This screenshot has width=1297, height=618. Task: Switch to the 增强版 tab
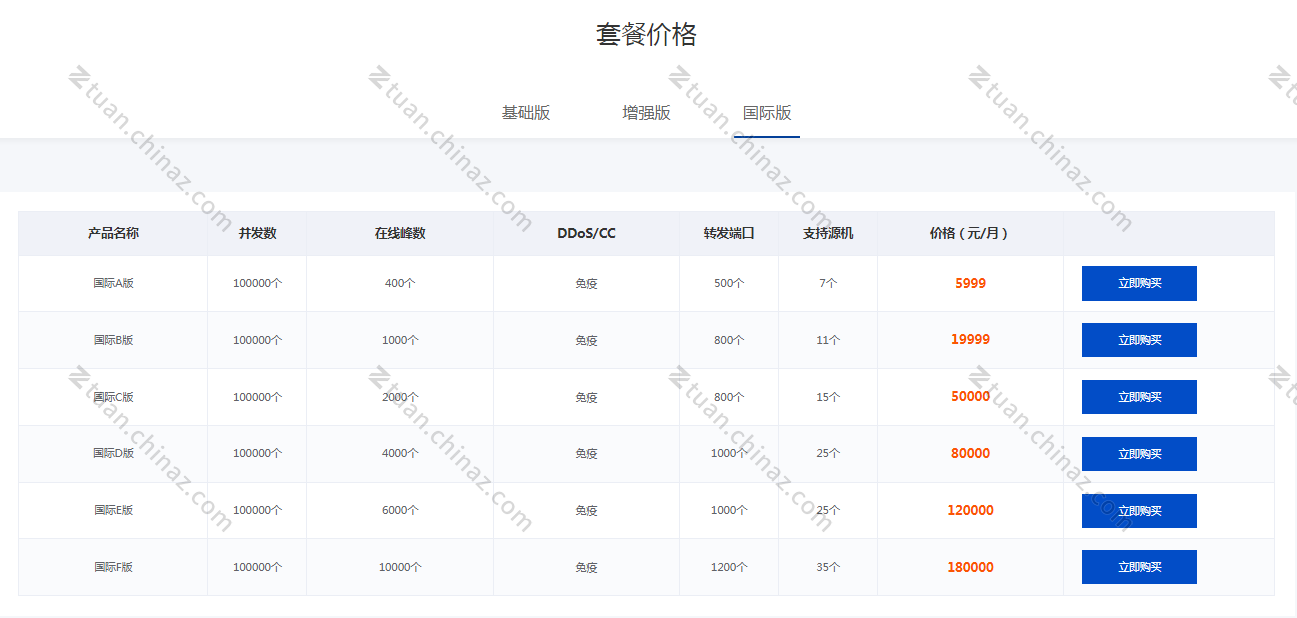coord(646,113)
